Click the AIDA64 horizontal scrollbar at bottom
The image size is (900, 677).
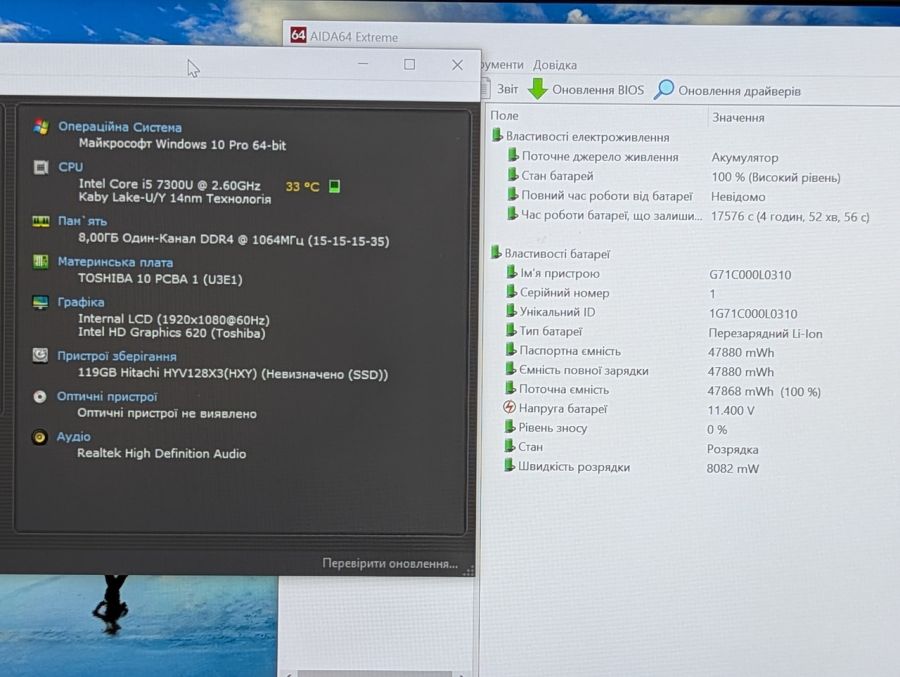point(376,674)
